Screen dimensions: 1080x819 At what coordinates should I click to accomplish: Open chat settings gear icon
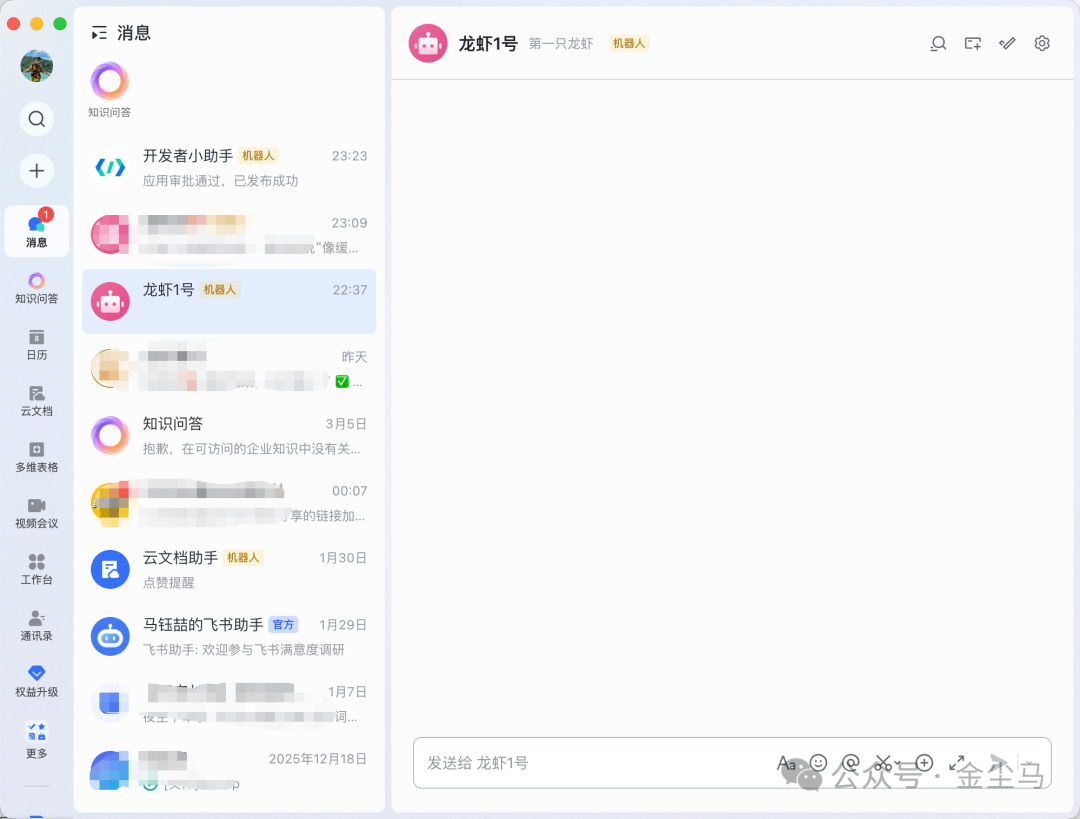[x=1042, y=43]
